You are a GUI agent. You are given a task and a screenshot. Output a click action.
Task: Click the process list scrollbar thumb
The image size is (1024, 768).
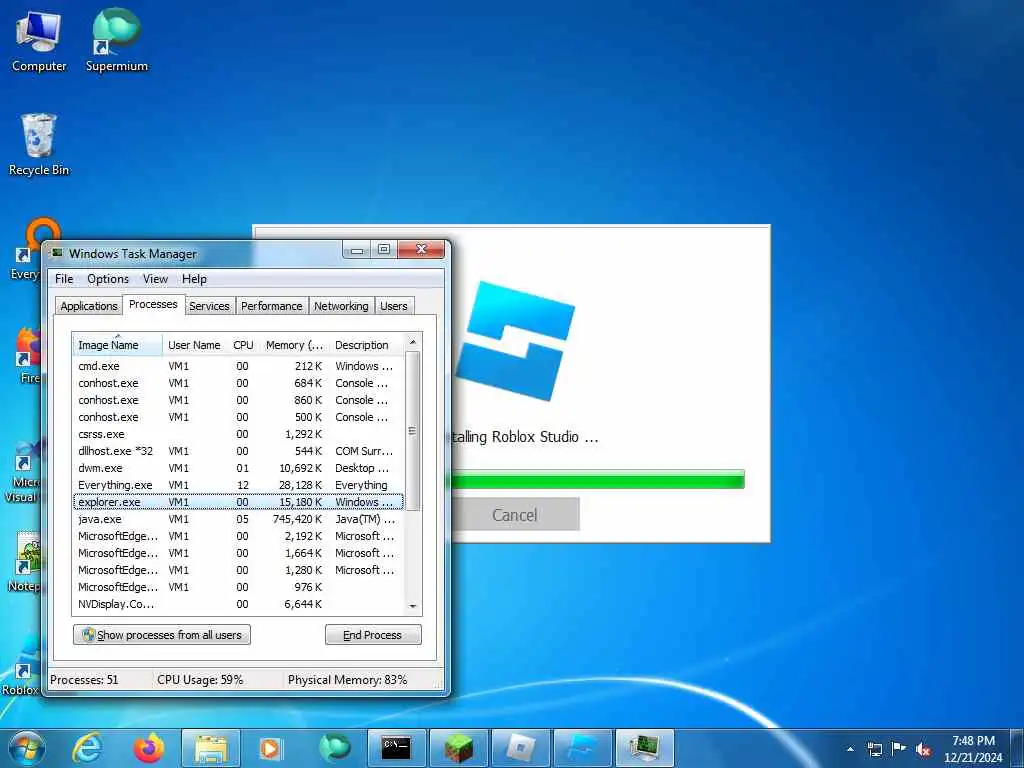(412, 431)
